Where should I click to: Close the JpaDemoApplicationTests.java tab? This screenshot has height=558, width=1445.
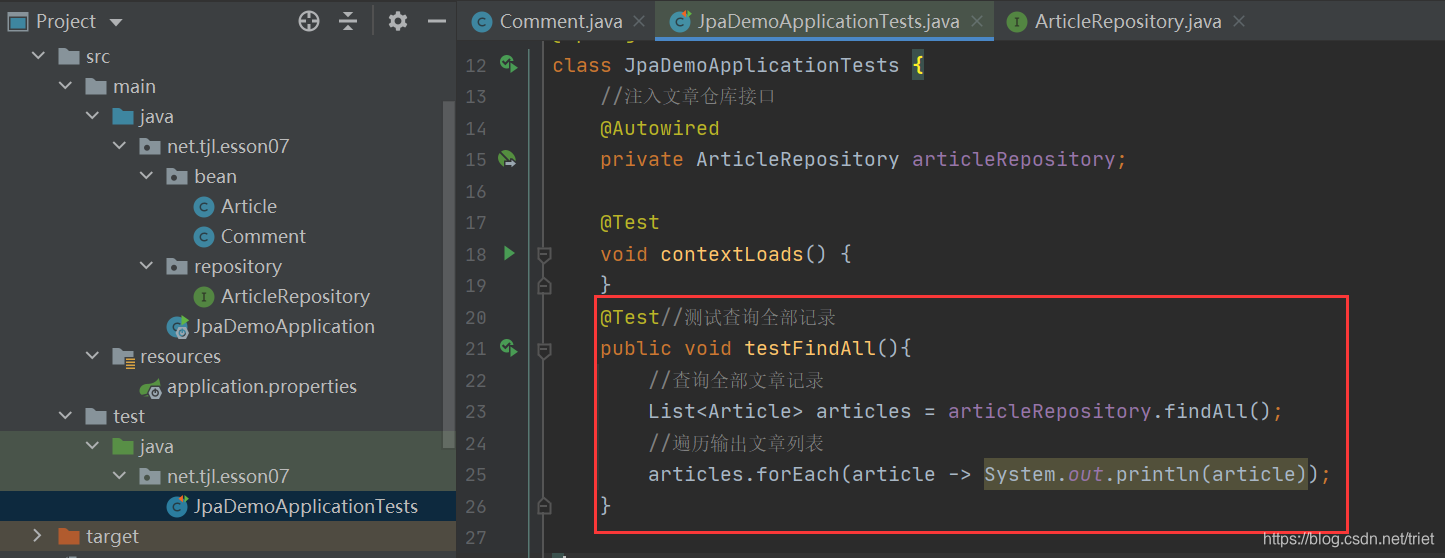977,21
